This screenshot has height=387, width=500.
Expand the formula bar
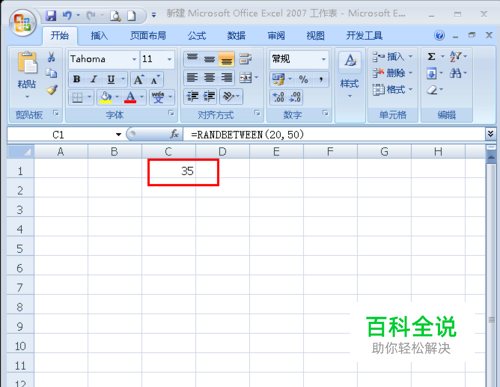point(490,134)
